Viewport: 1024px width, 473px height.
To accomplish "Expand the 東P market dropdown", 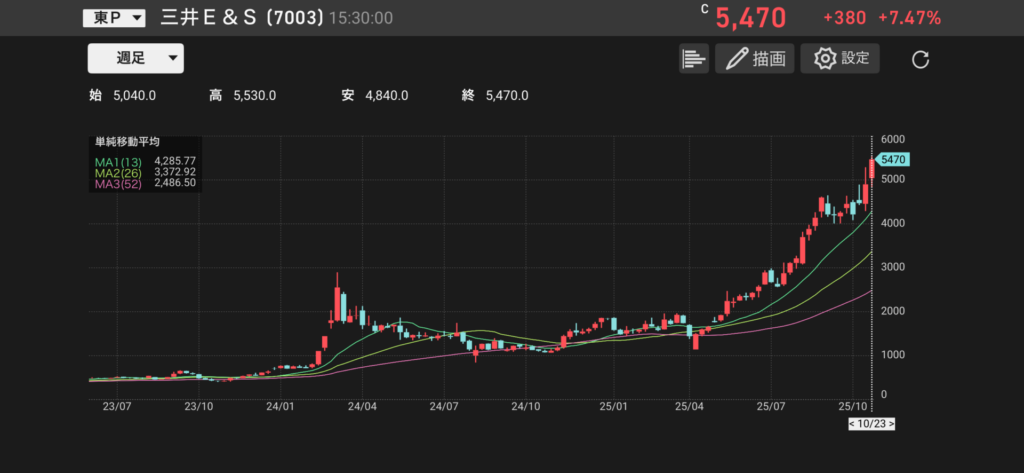I will [113, 18].
